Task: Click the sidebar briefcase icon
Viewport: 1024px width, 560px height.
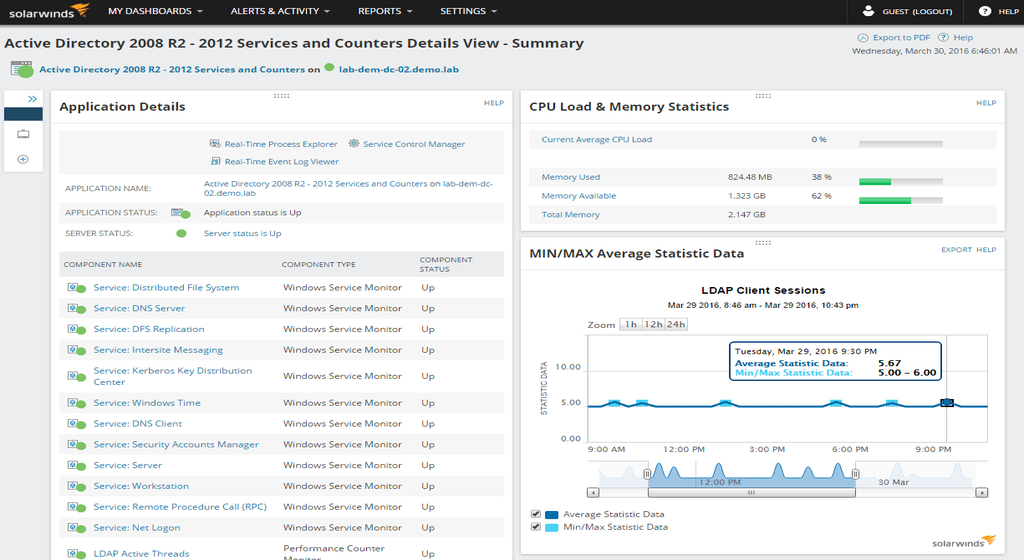Action: 24,134
